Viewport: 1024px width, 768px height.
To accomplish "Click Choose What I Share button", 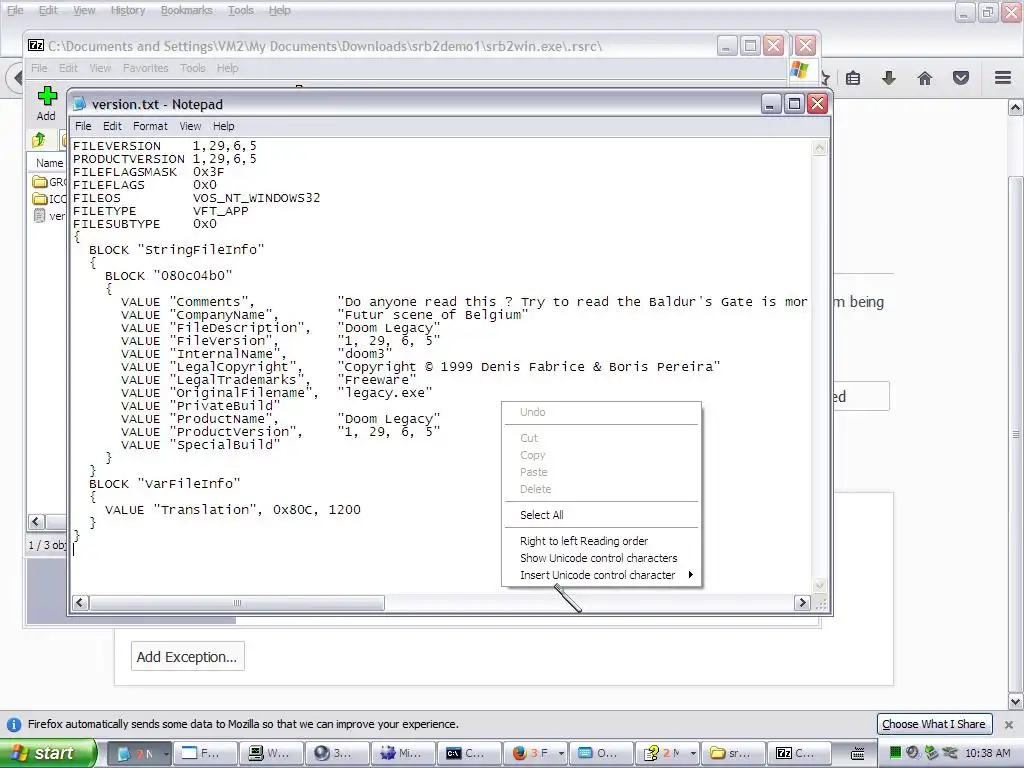I will coord(934,724).
